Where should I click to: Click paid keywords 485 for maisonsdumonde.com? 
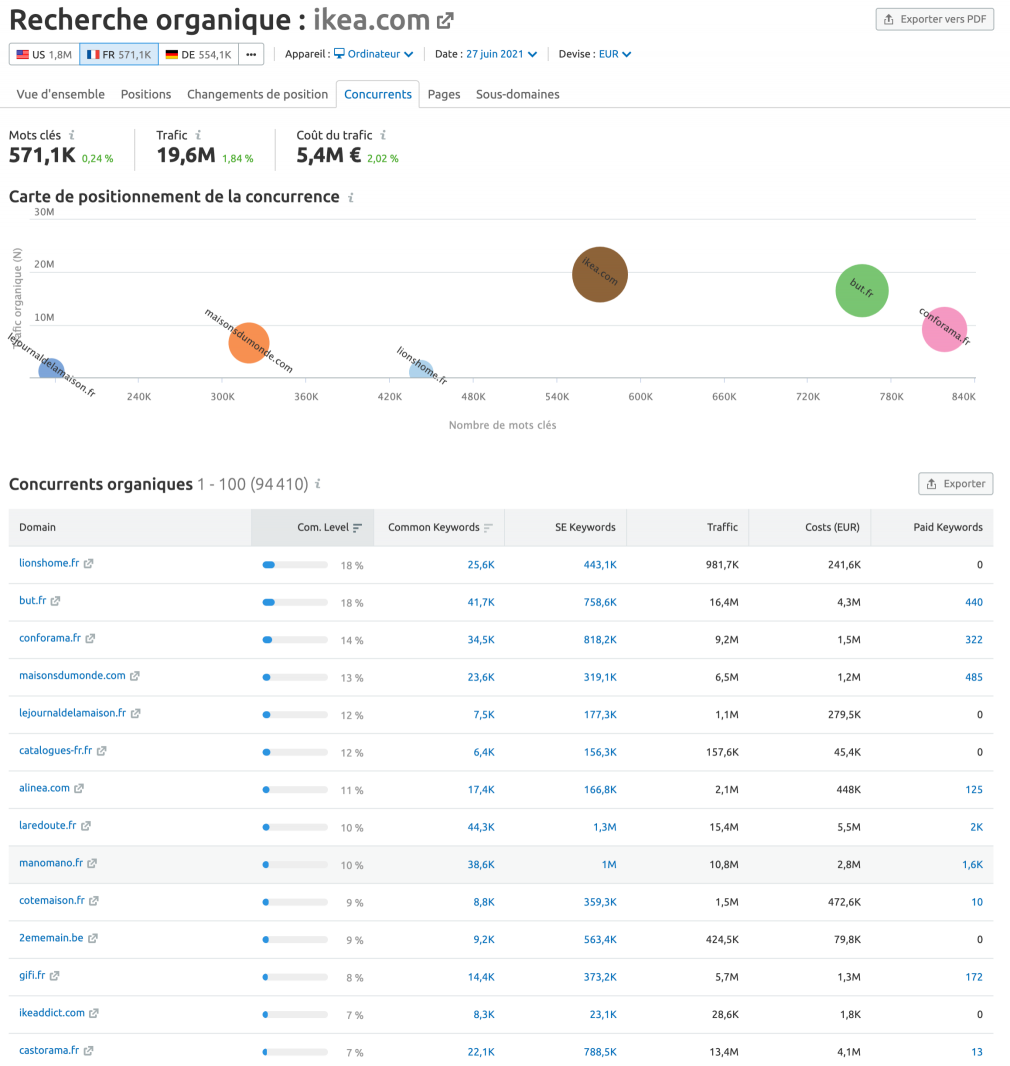pos(974,677)
